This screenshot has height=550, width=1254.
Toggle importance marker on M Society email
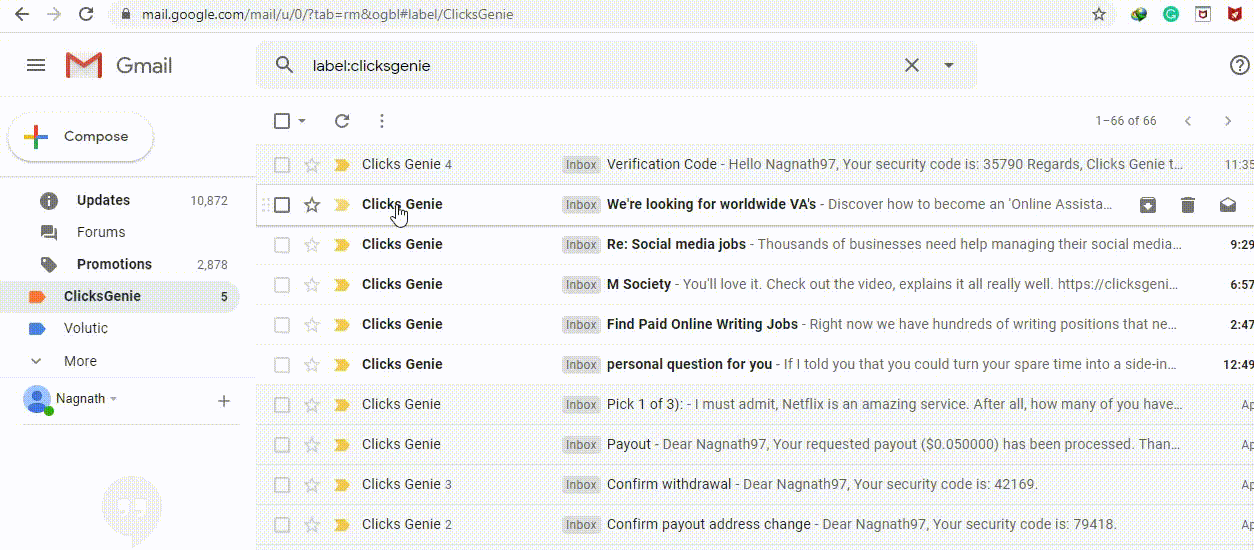(x=342, y=285)
